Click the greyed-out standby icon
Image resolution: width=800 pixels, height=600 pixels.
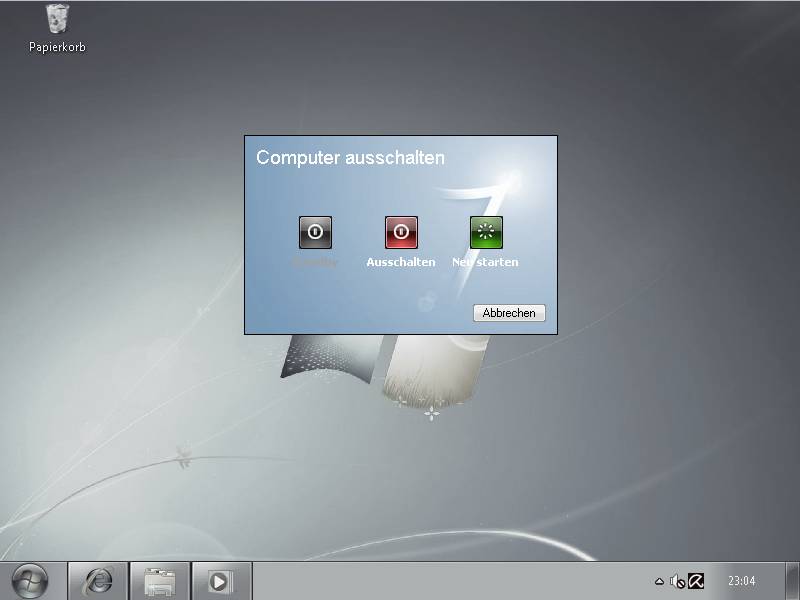pos(315,232)
